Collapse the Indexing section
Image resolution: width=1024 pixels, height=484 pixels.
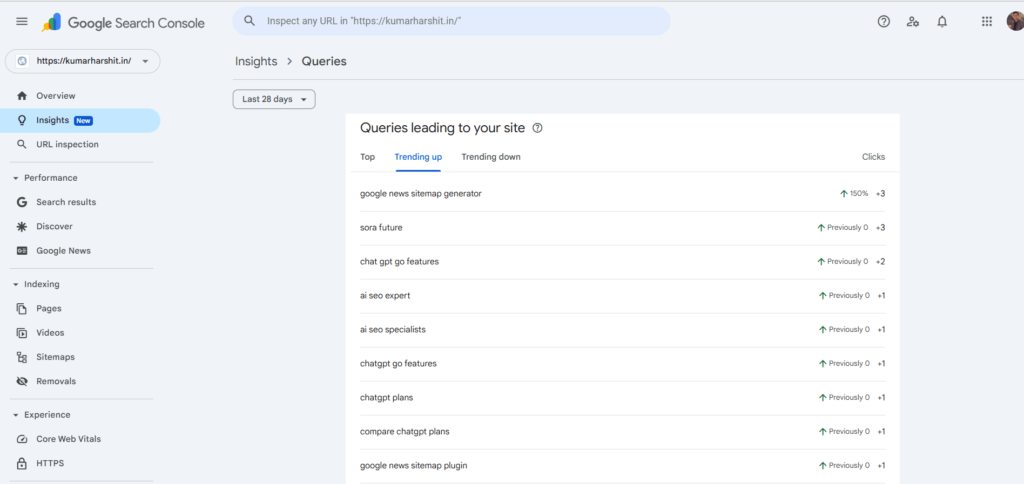36,284
